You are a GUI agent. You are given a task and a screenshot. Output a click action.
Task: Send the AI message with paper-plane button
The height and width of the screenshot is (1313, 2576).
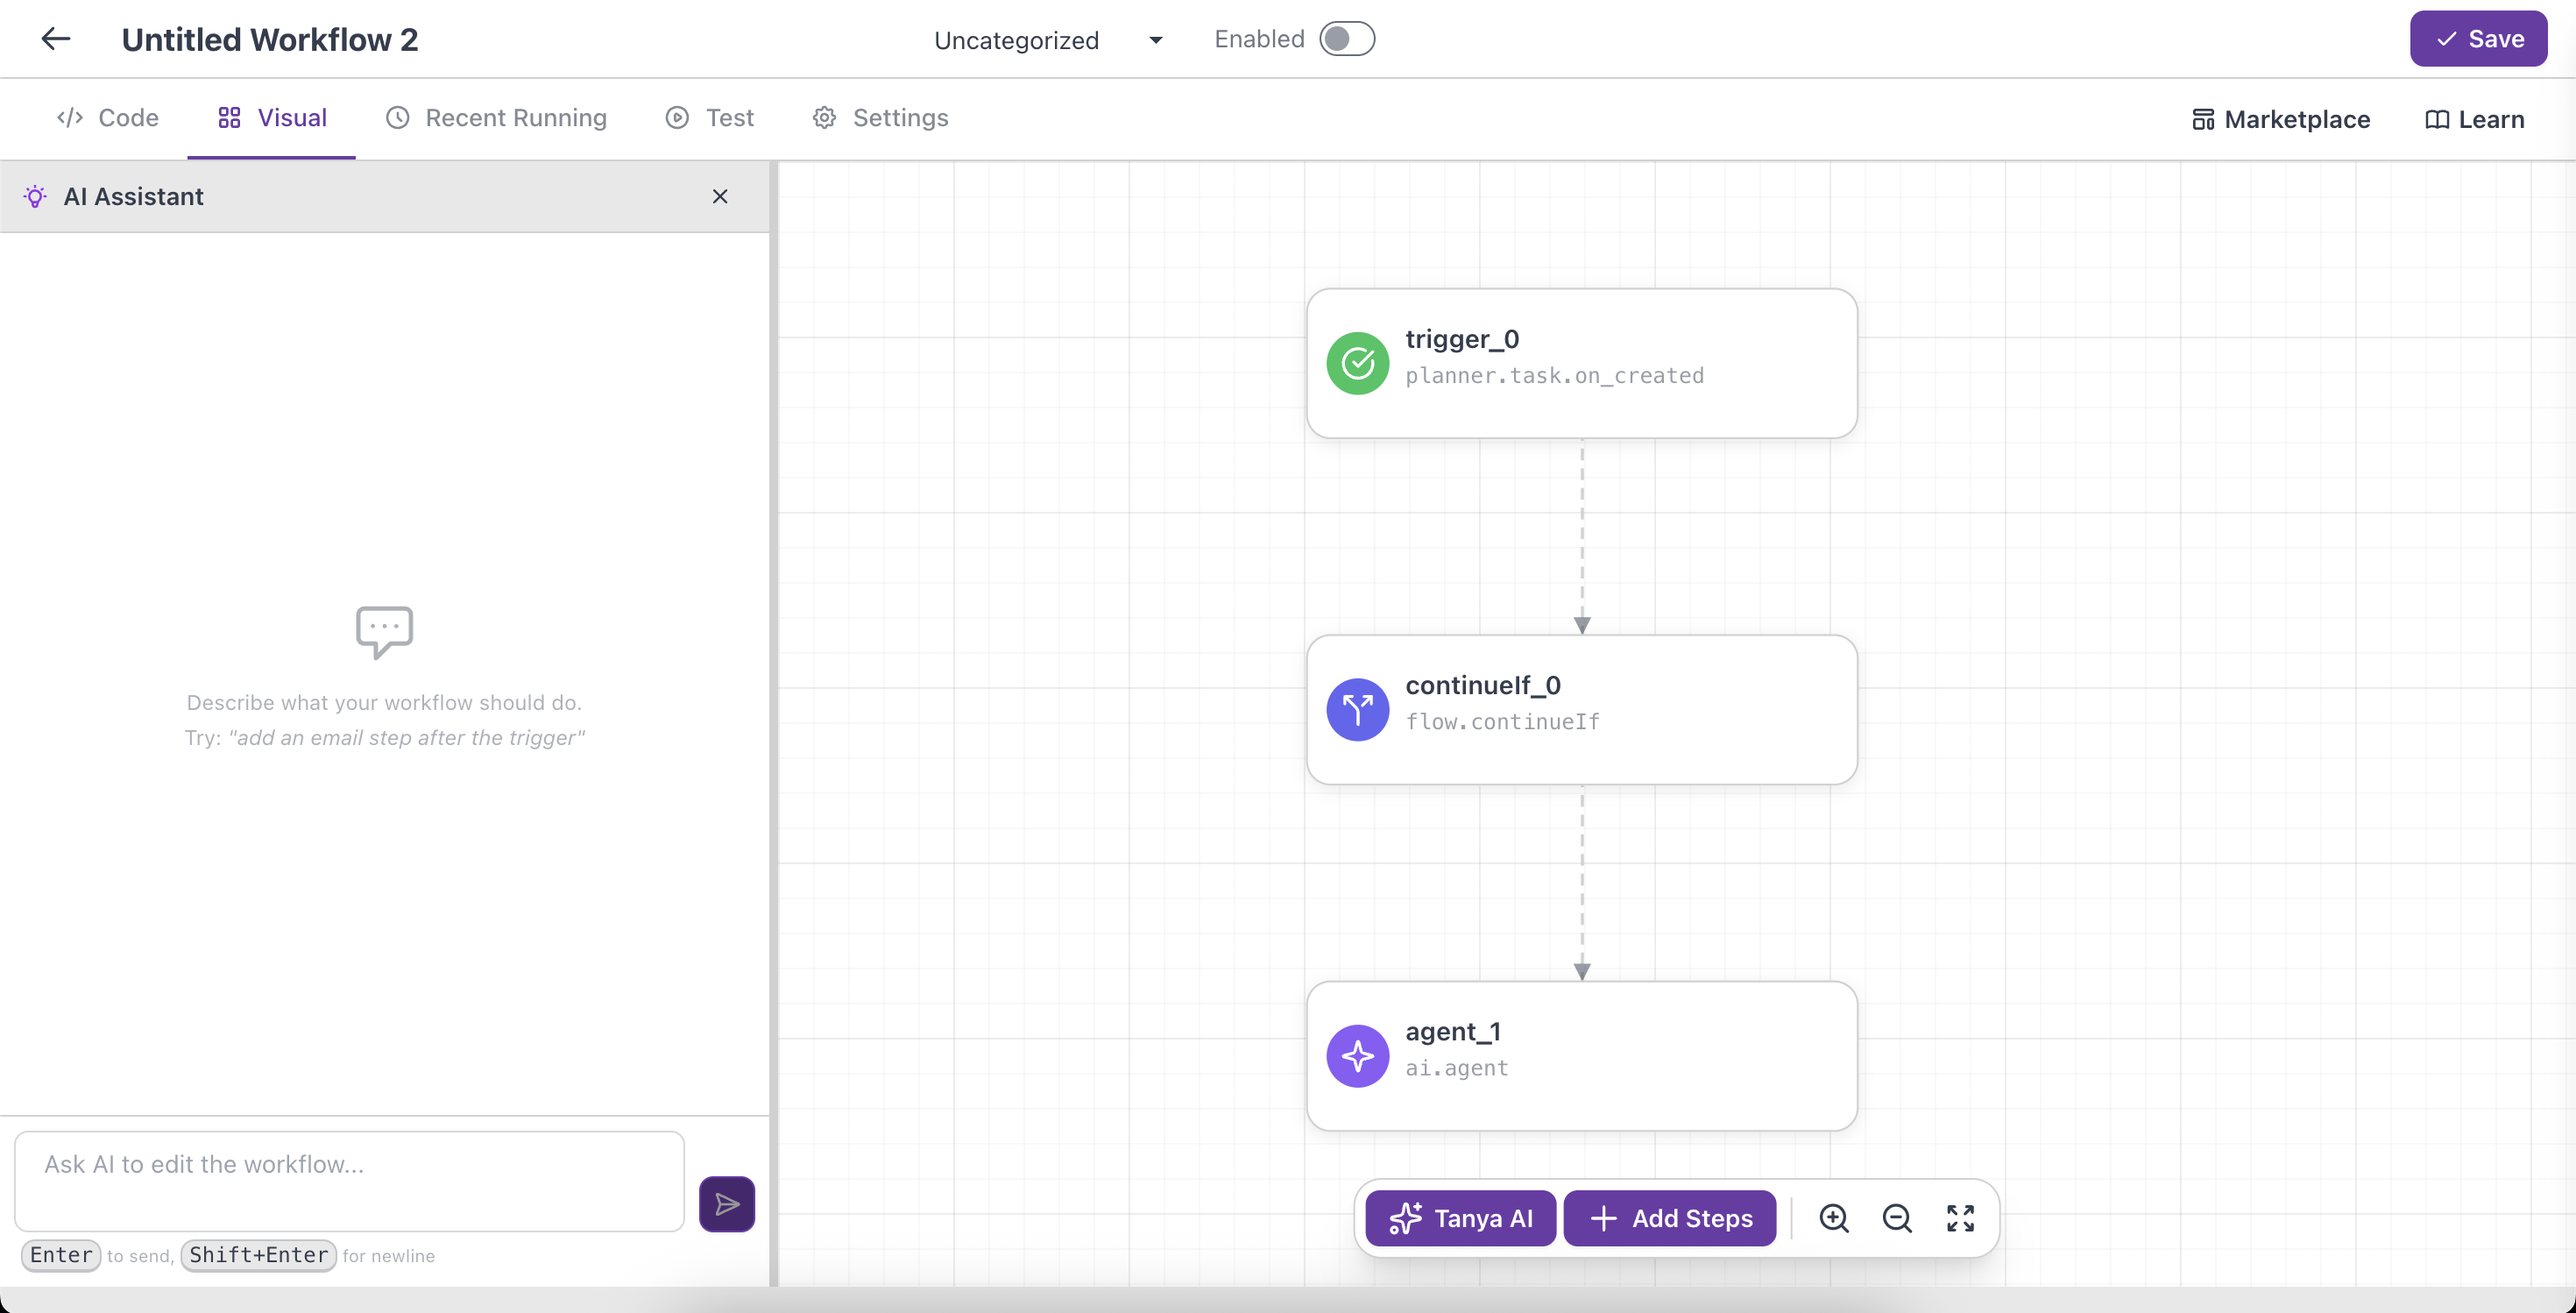727,1204
